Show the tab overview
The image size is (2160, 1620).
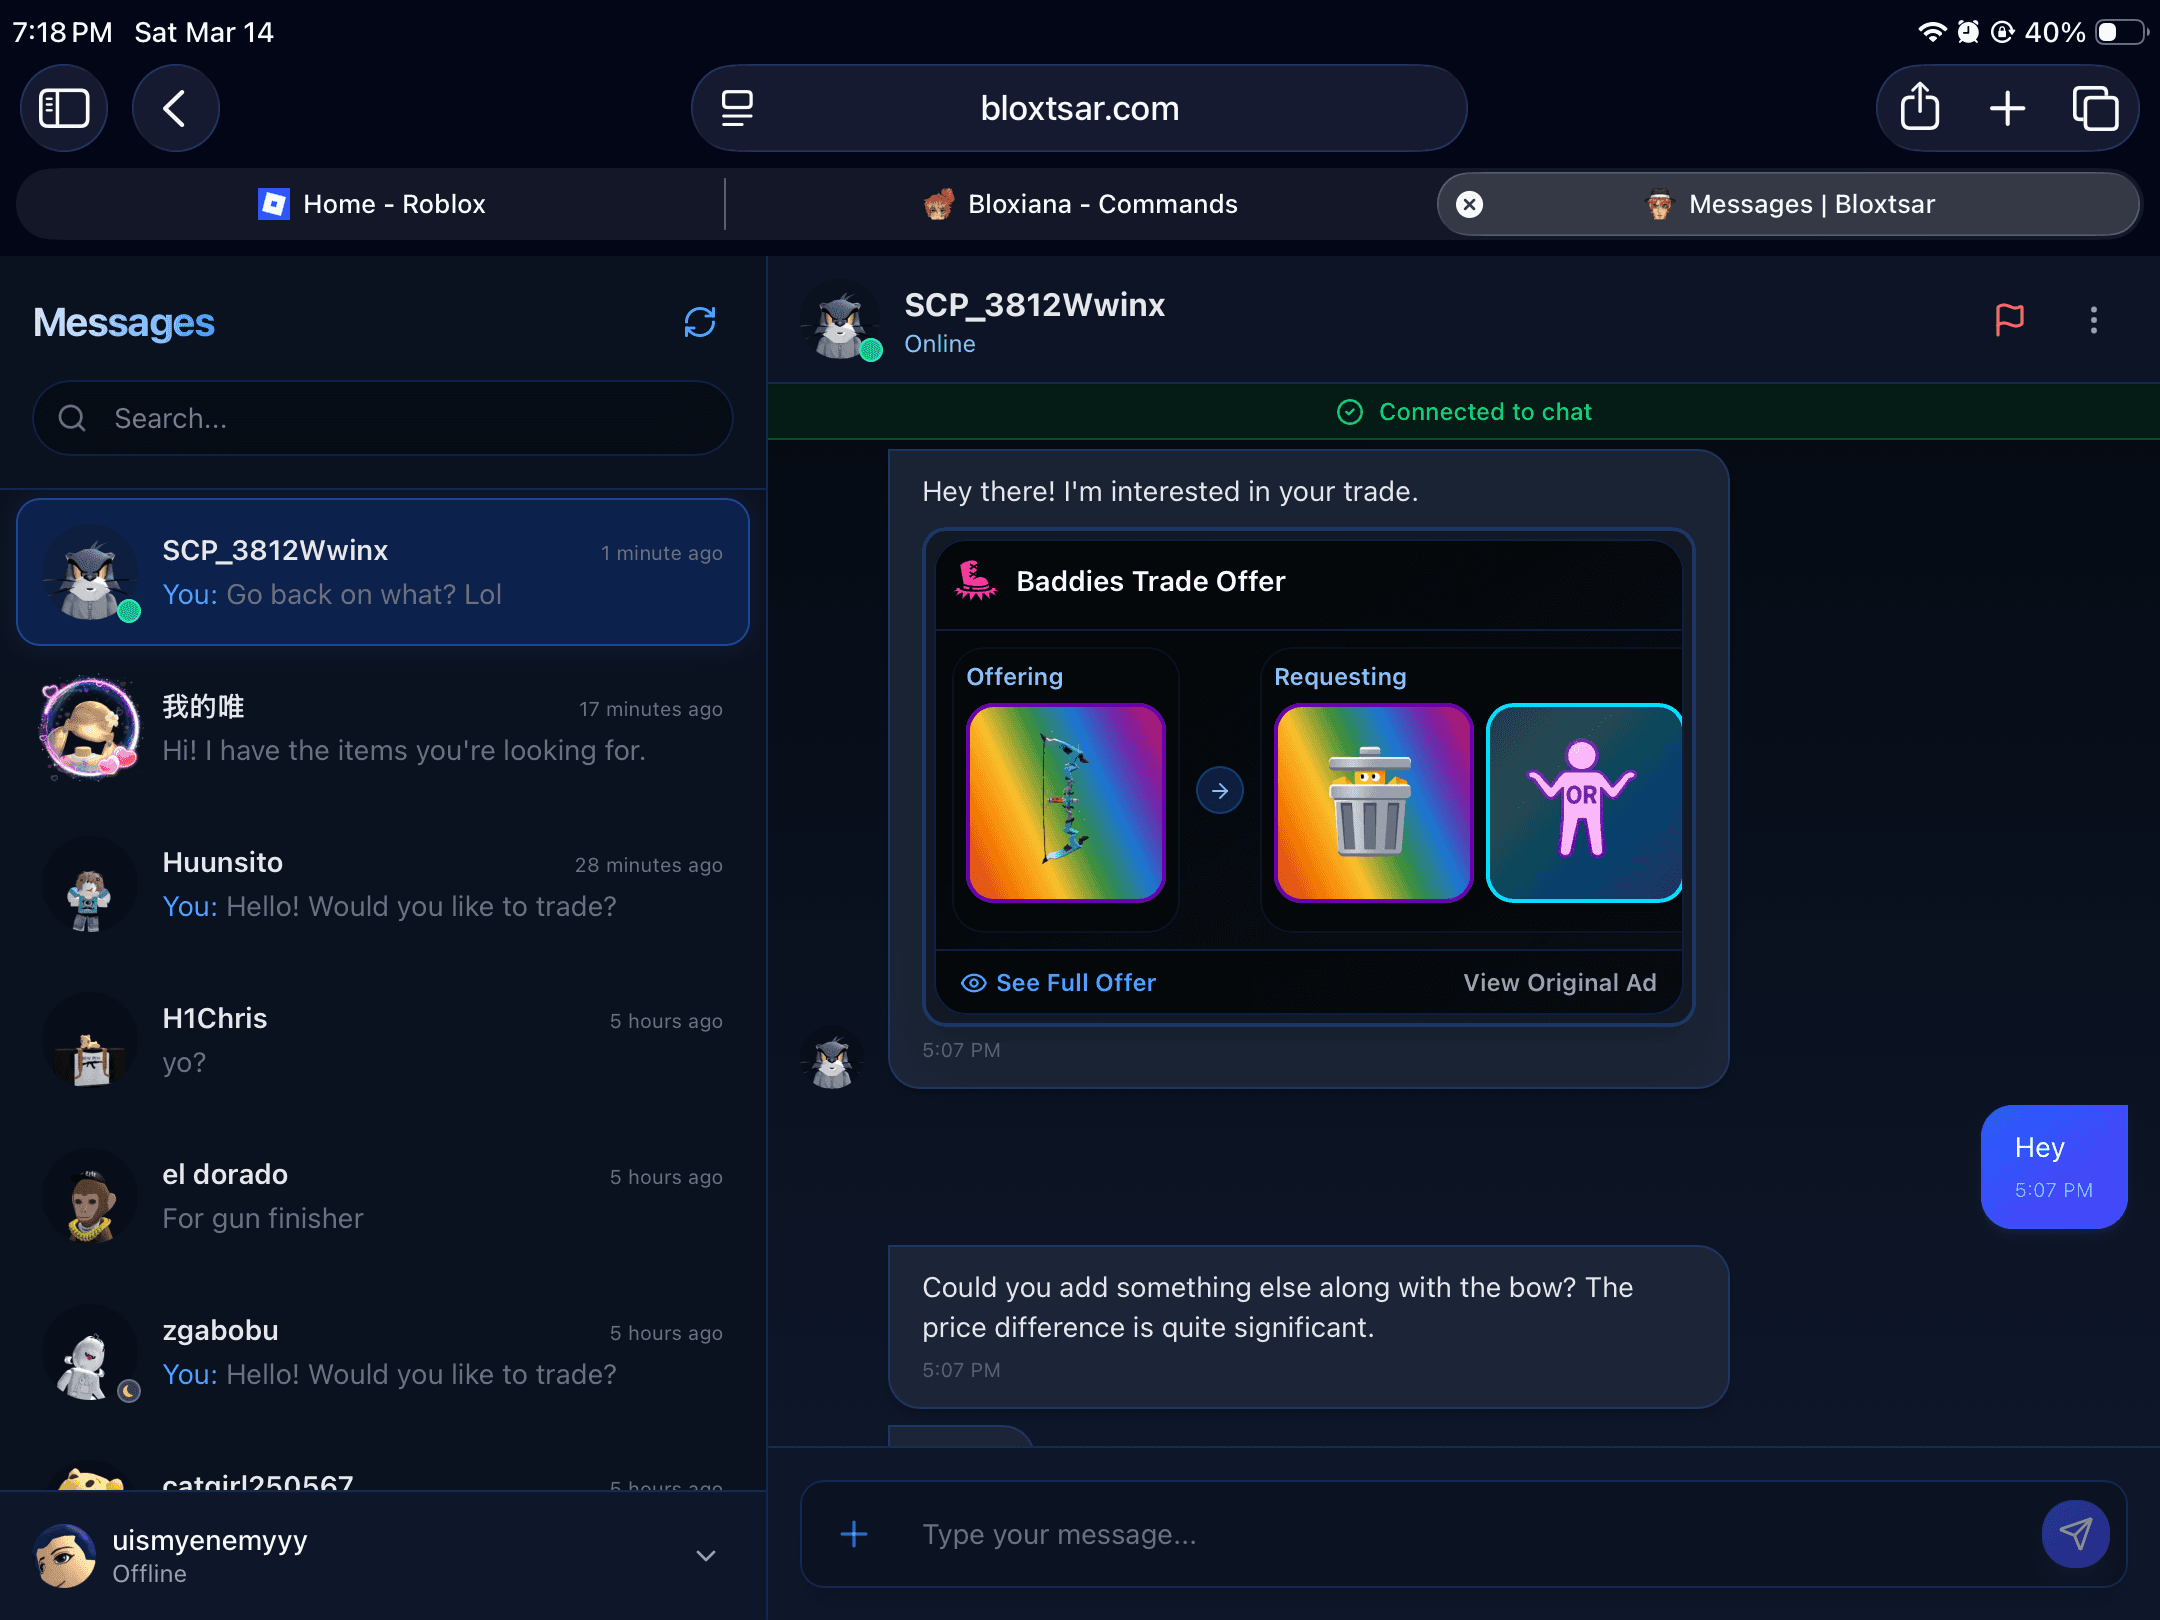pyautogui.click(x=2095, y=108)
